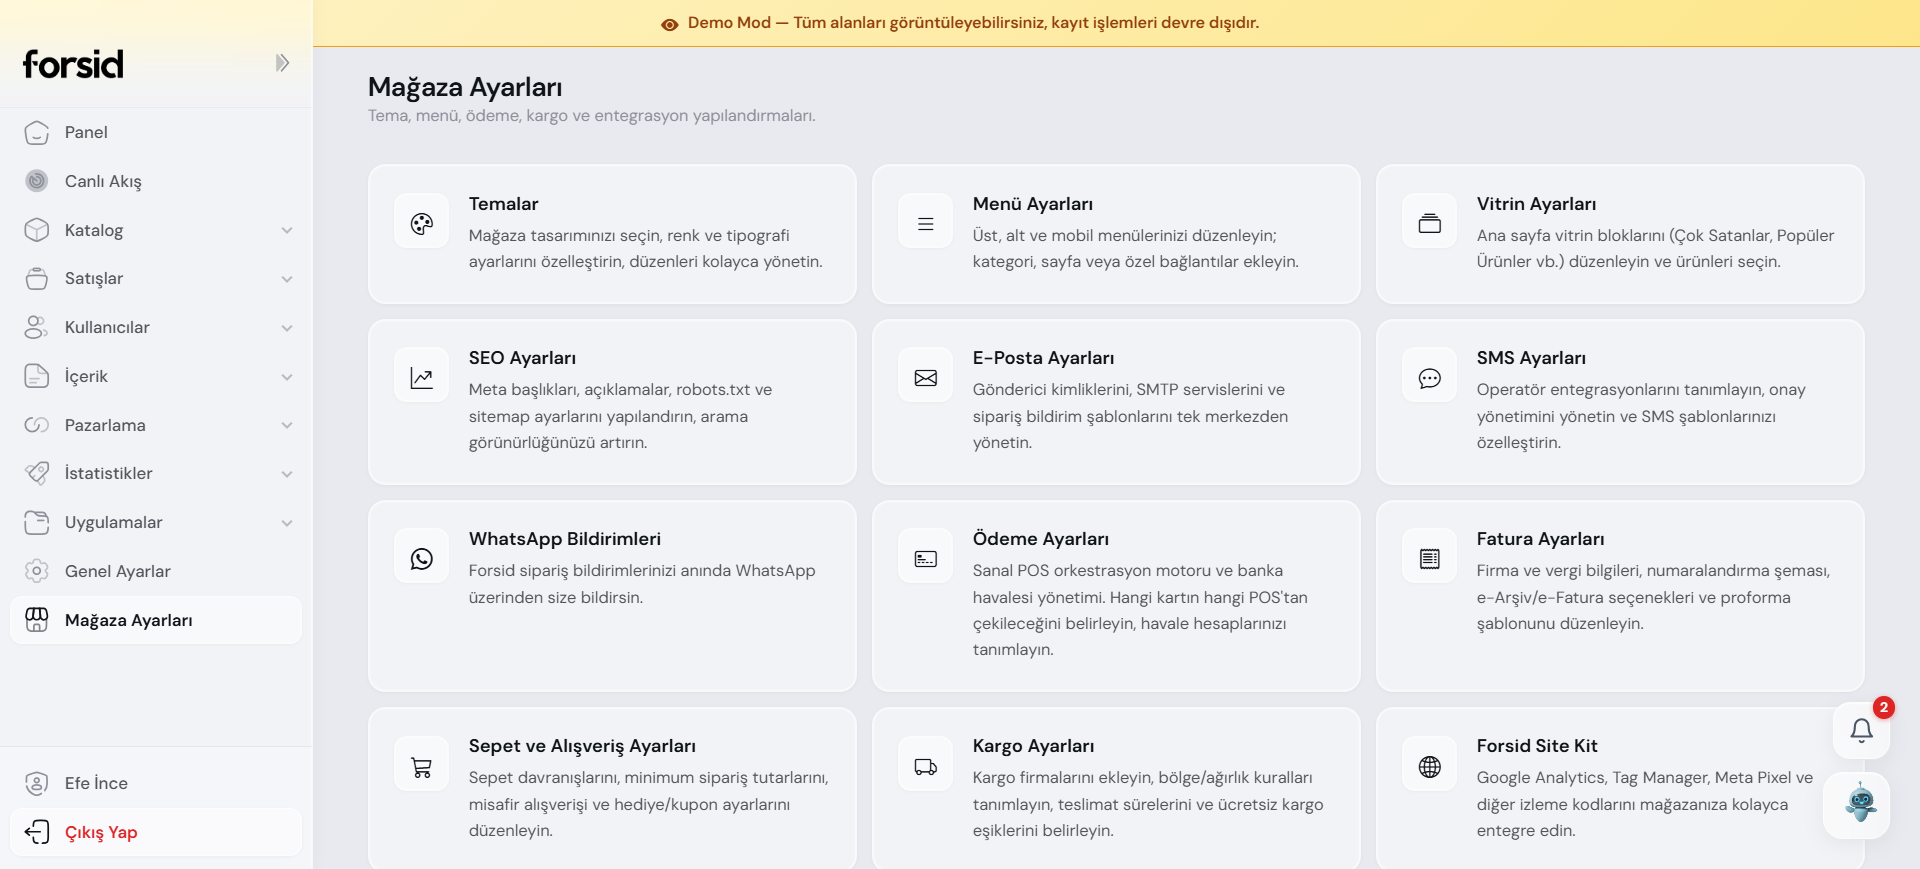Click the Kargo Ayarları truck icon
Image resolution: width=1920 pixels, height=869 pixels.
click(926, 767)
